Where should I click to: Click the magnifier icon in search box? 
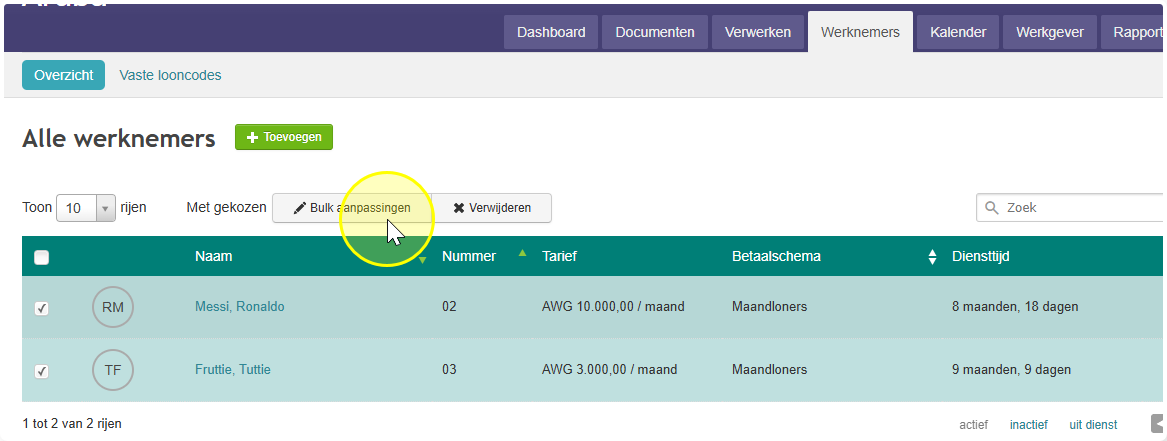(x=991, y=207)
